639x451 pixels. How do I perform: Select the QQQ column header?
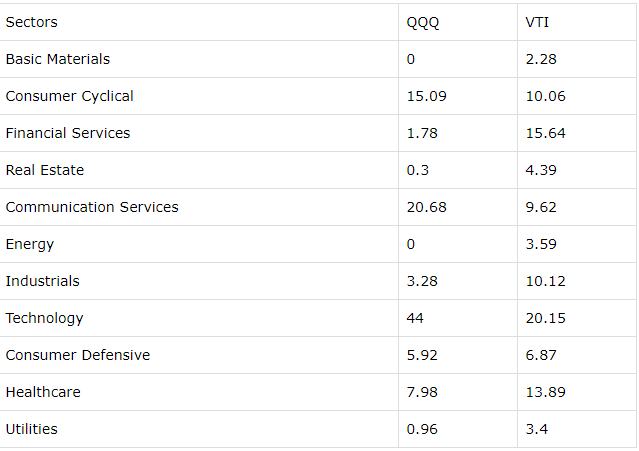coord(423,22)
